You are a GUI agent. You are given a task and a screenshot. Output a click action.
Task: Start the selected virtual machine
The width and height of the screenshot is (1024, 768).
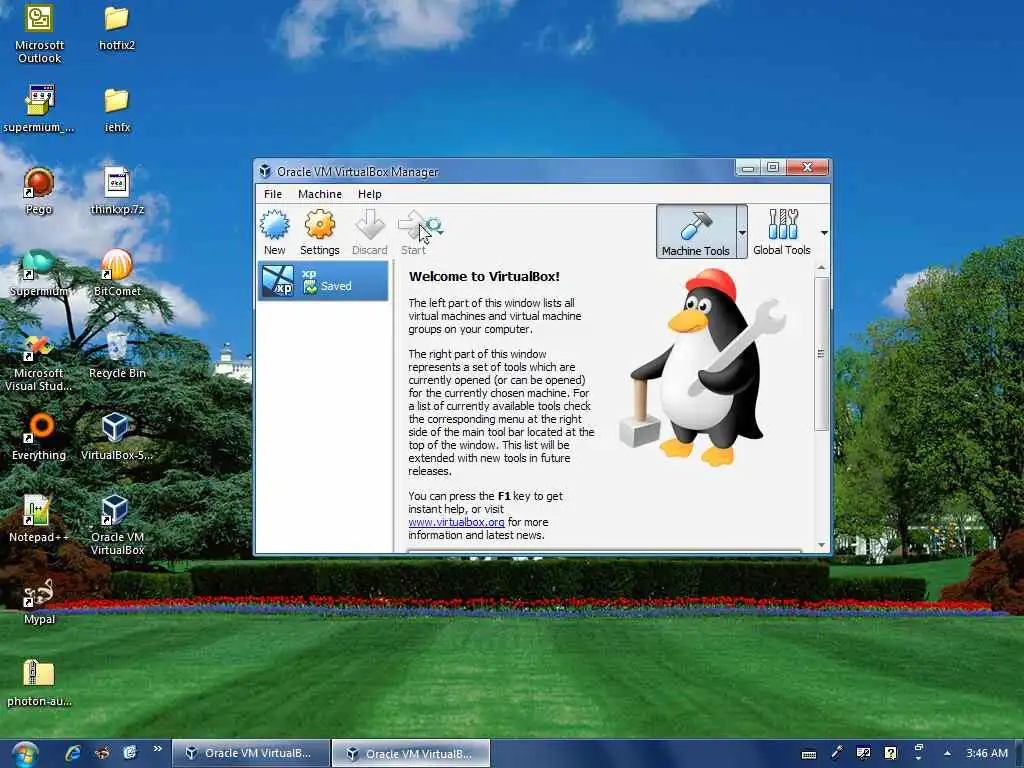pos(413,232)
